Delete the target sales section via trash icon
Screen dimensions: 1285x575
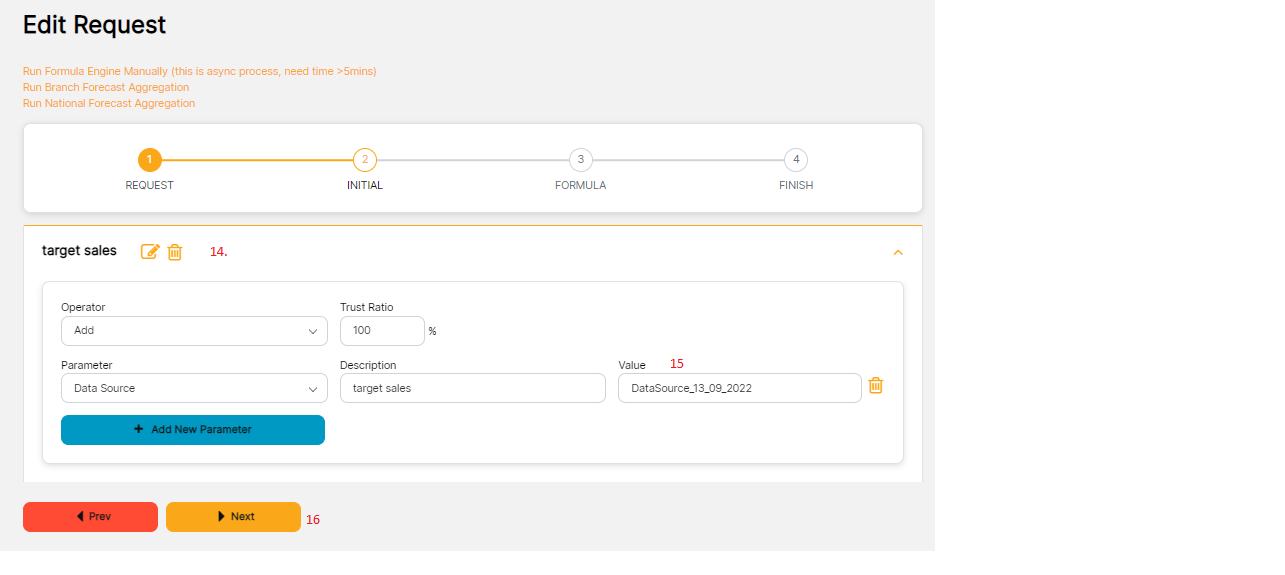click(x=175, y=252)
